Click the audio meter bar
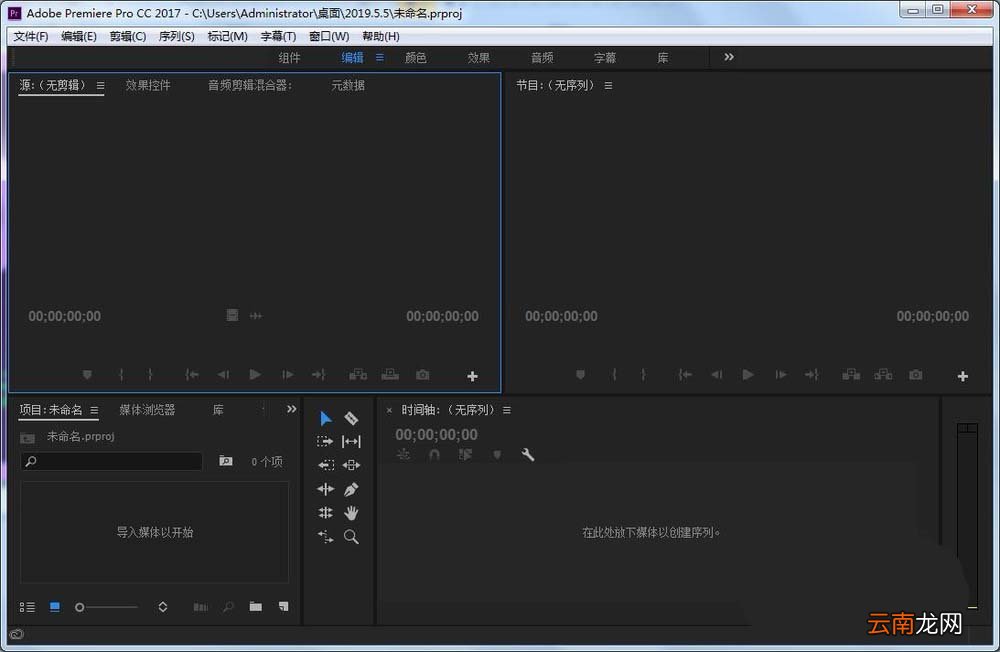The image size is (1000, 652). point(967,515)
